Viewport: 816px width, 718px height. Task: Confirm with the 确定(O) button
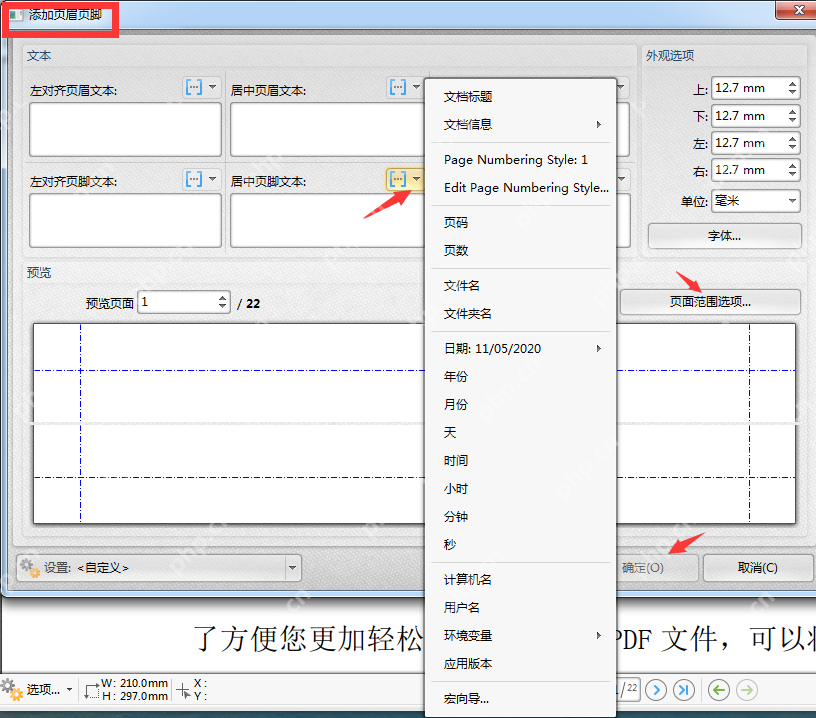tap(657, 568)
